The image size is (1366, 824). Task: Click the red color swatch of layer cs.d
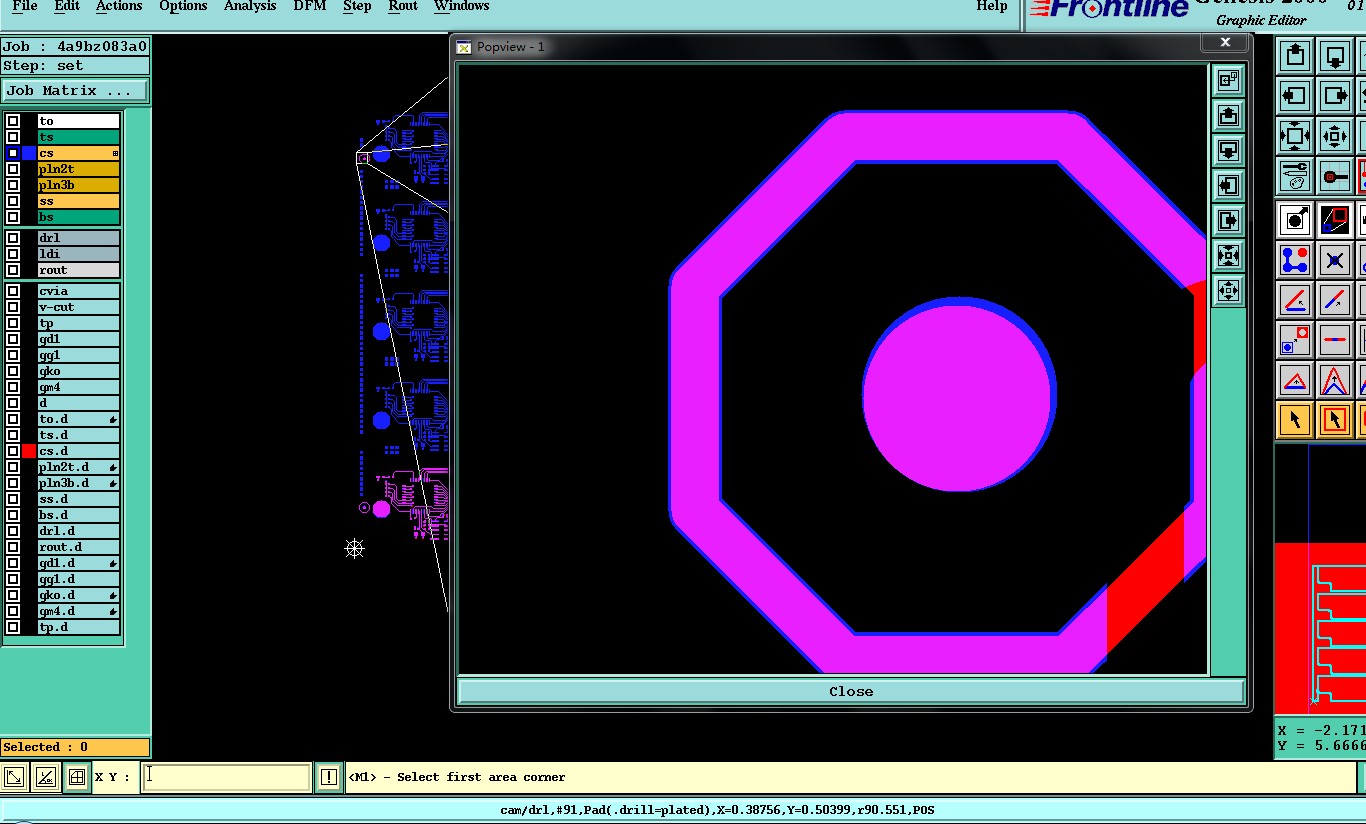(29, 451)
